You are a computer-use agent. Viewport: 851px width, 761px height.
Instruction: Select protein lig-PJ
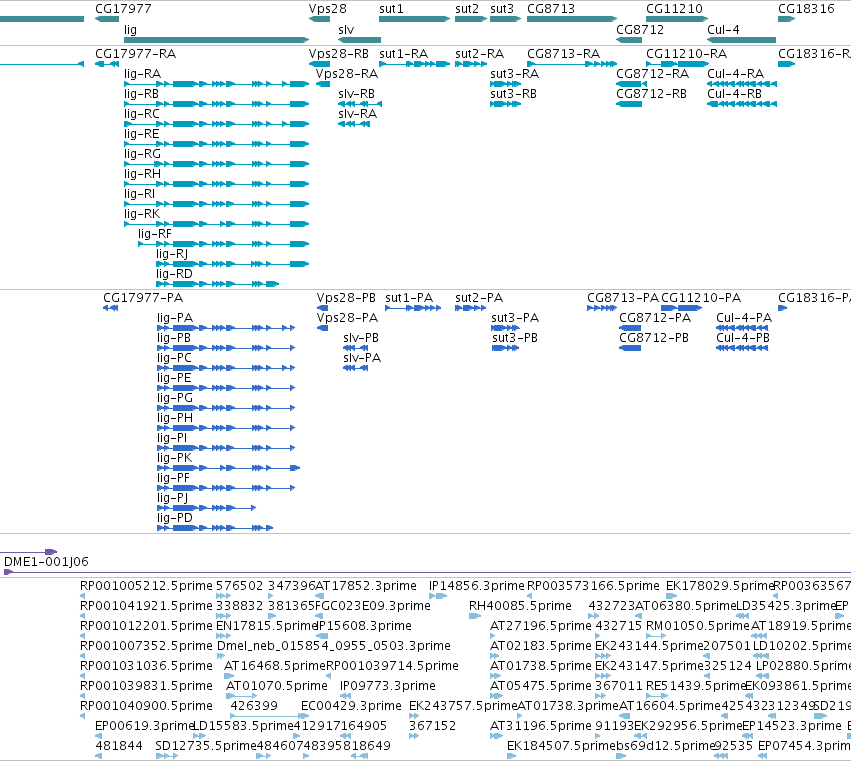coord(207,508)
